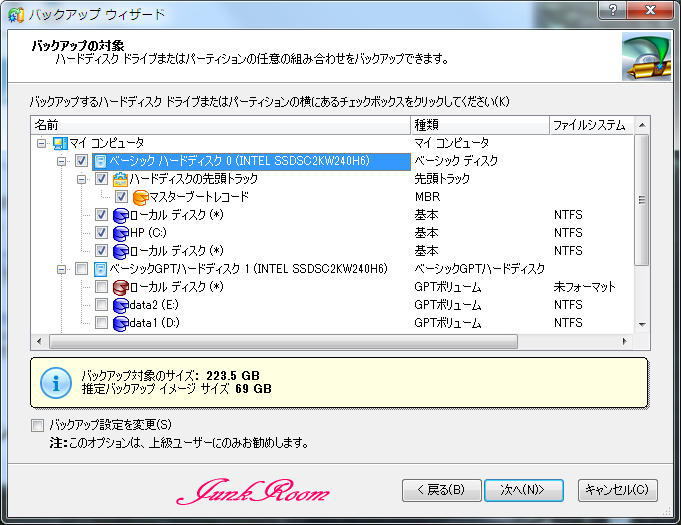Sort by the 種類 column header
The image size is (681, 525).
(x=478, y=125)
